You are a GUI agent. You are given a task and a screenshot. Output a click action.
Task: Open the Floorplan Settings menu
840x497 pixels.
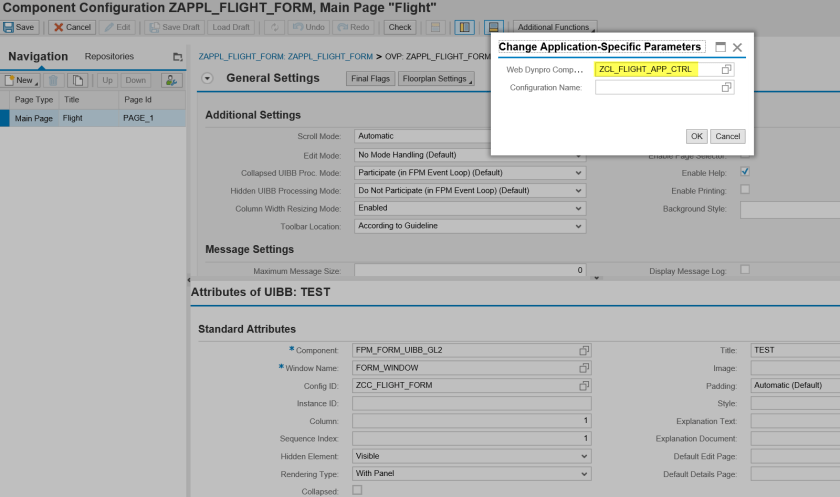click(x=436, y=79)
